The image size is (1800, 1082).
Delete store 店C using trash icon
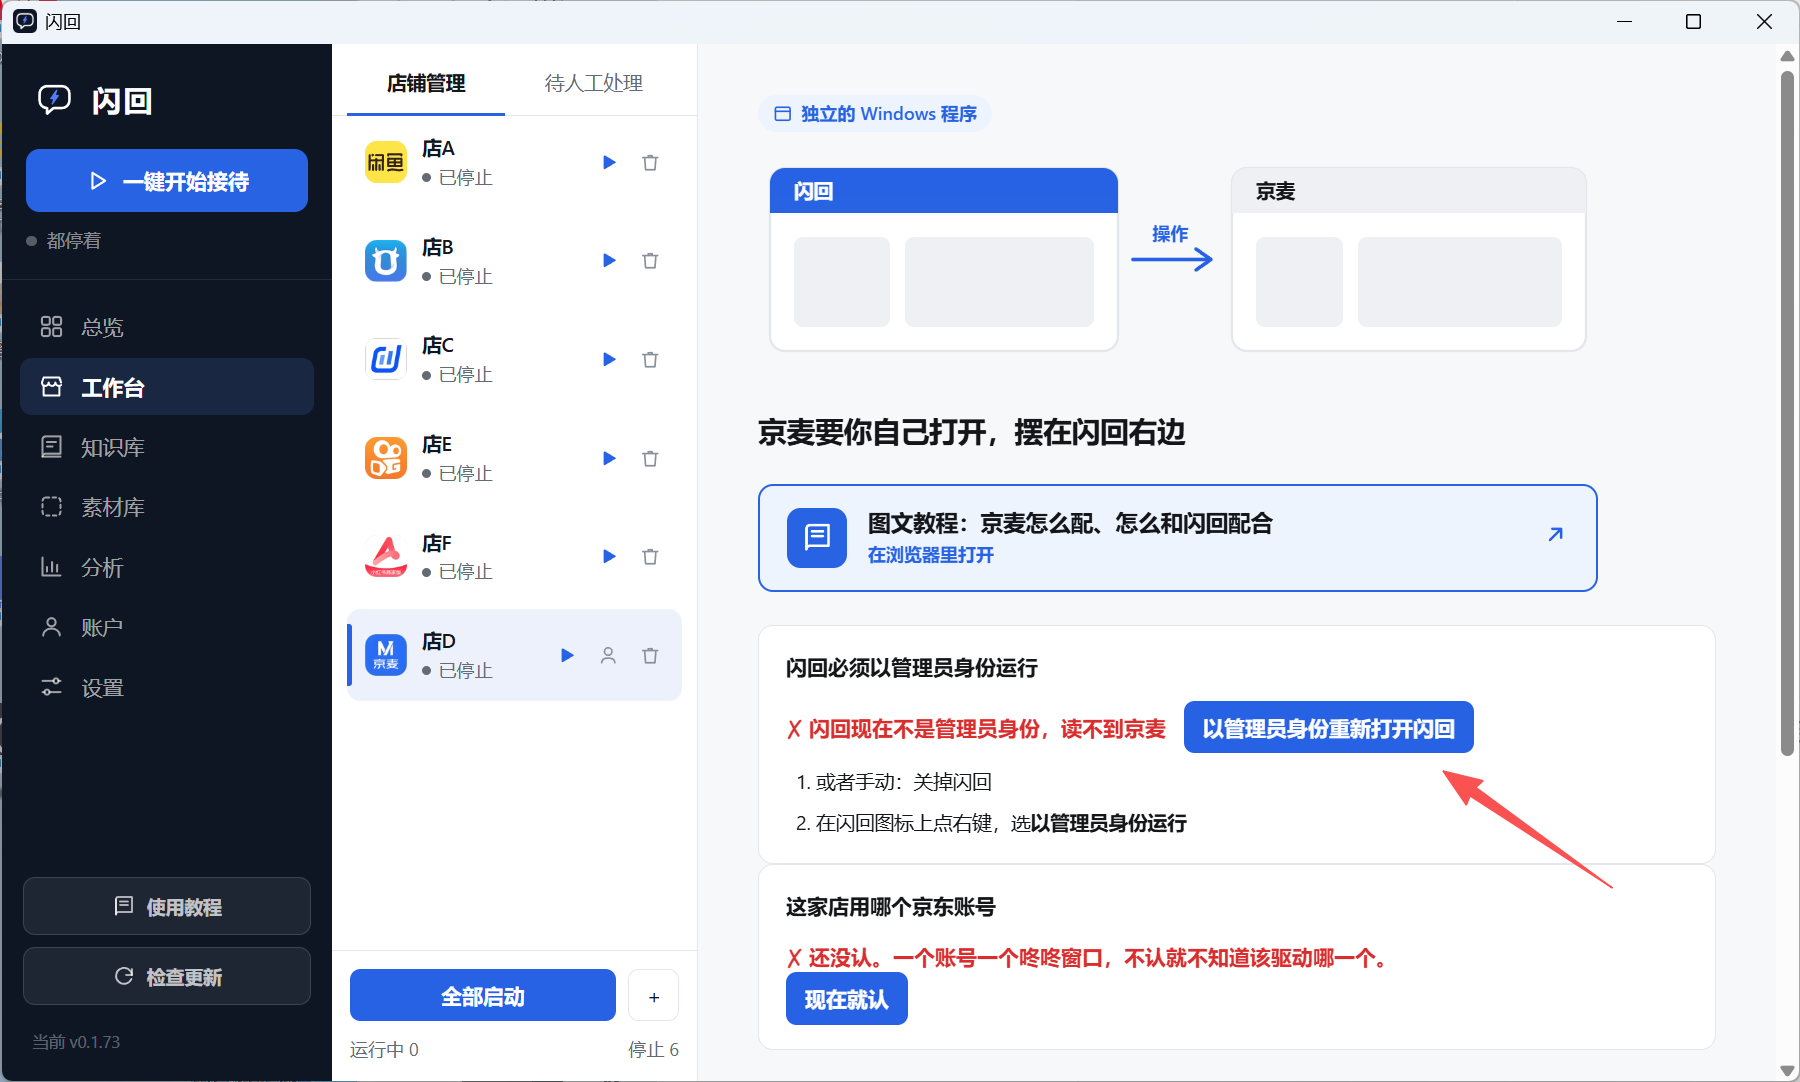point(650,359)
